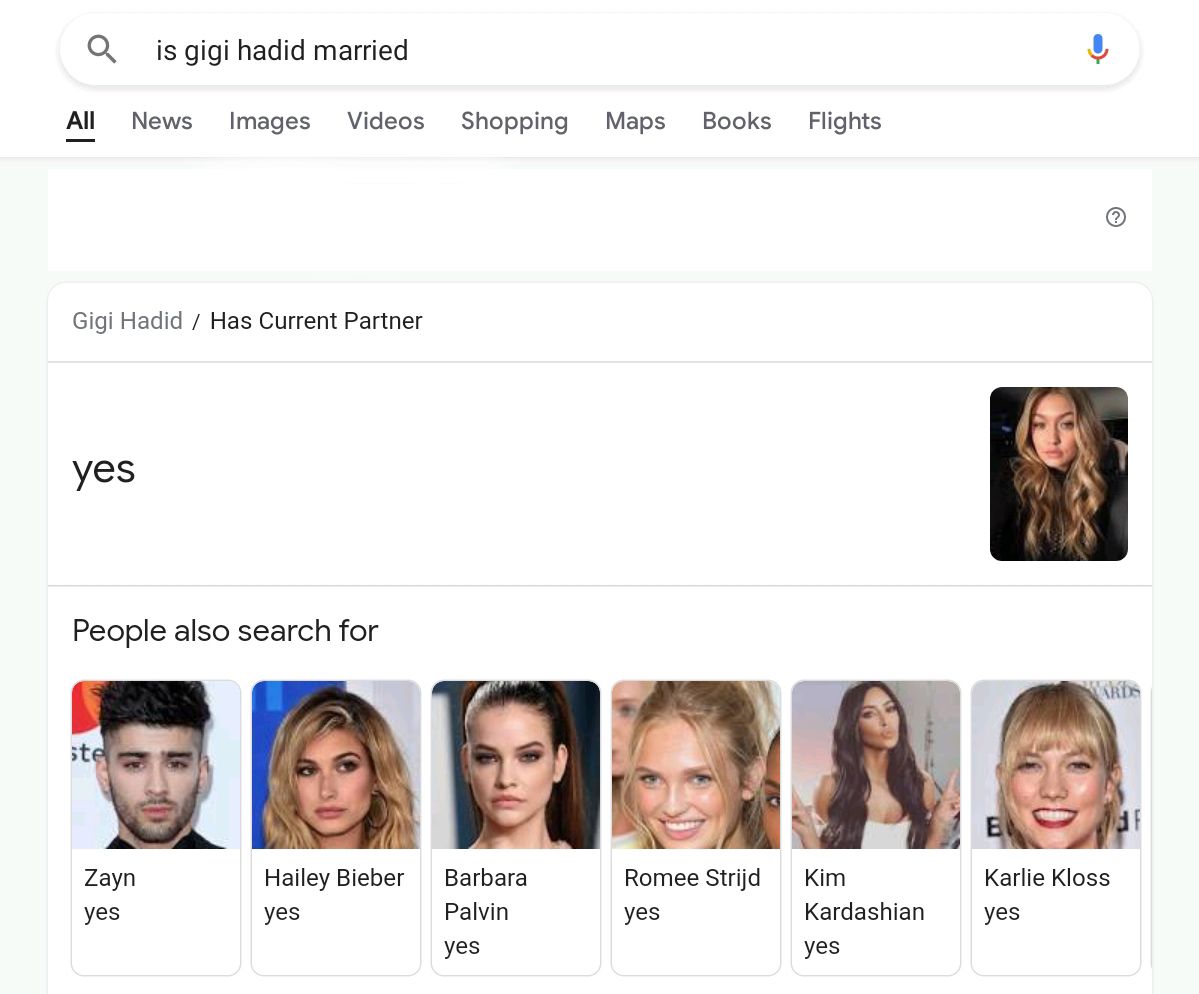1199x994 pixels.
Task: Open the Kim Kardashian photo card
Action: pyautogui.click(x=876, y=765)
